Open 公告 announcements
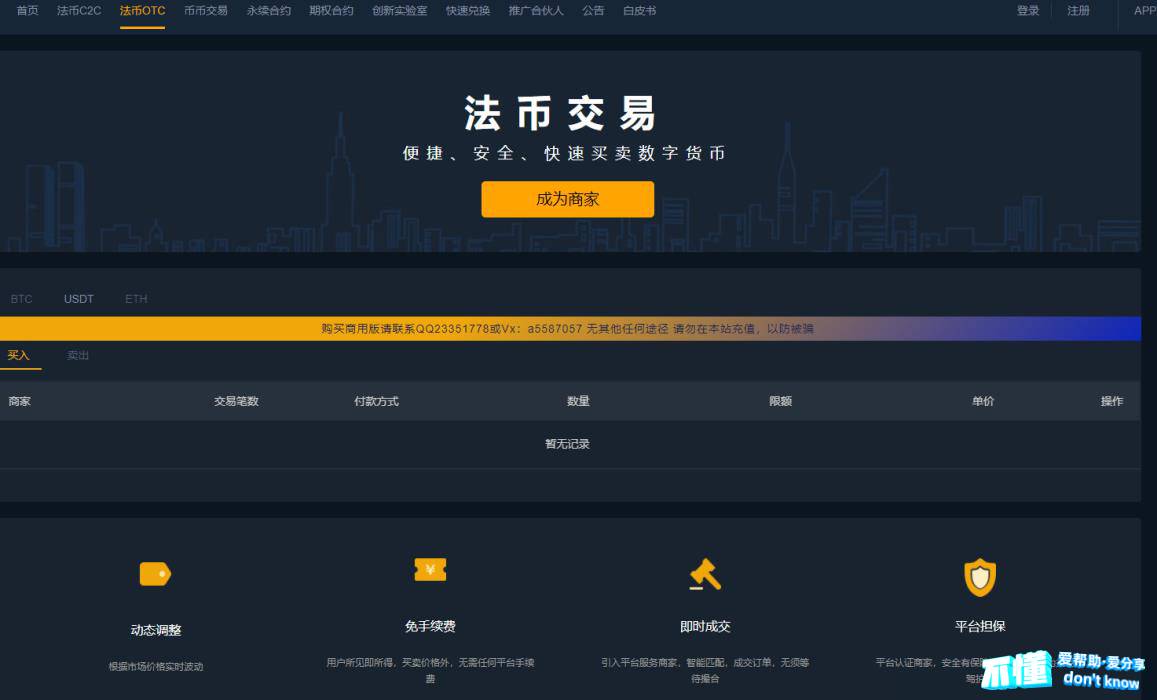This screenshot has width=1157, height=700. pyautogui.click(x=593, y=10)
